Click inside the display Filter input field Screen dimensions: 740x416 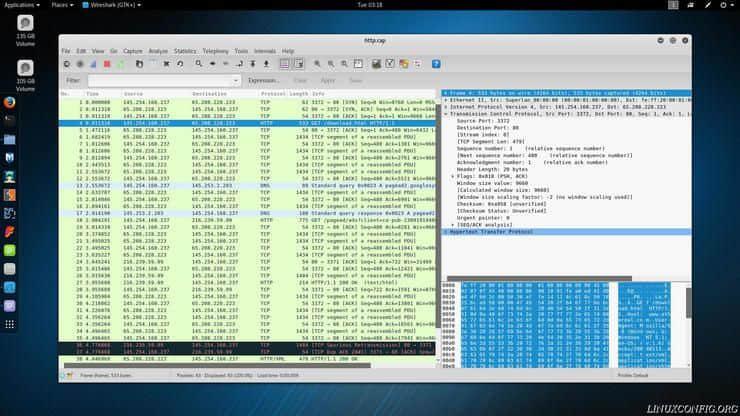point(160,80)
